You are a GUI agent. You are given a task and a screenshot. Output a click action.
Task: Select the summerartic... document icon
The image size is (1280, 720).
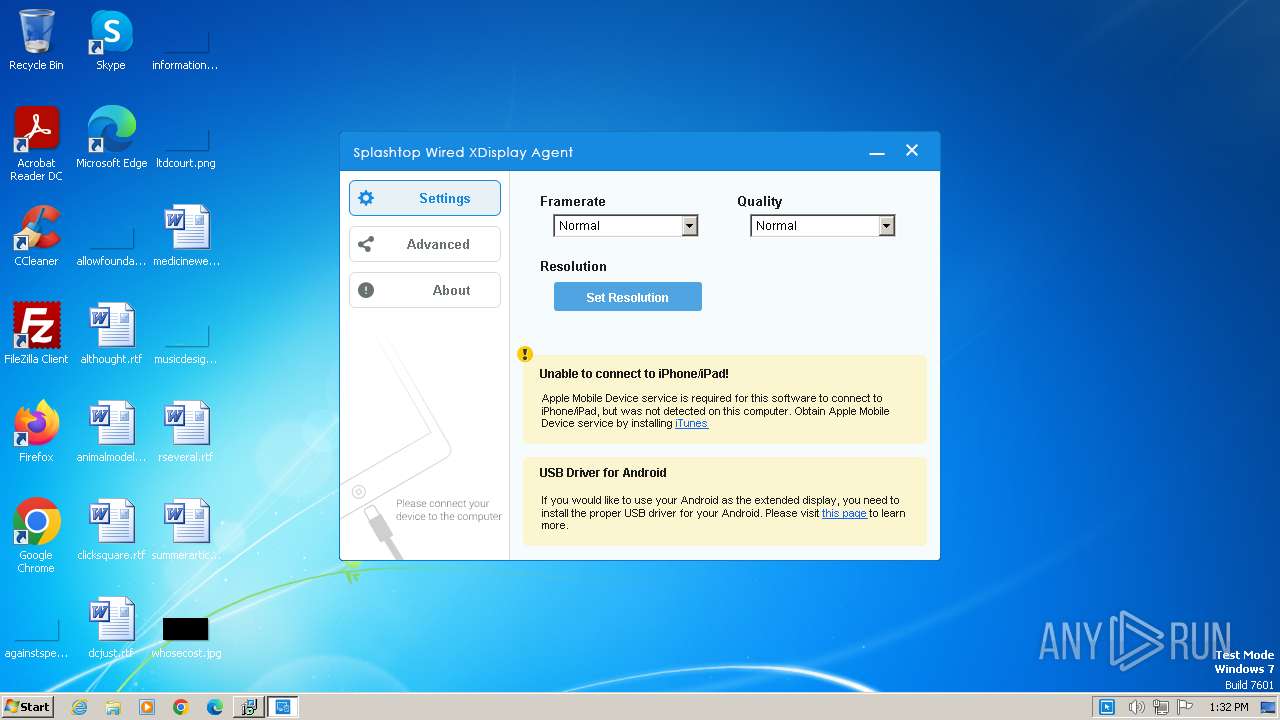(186, 530)
